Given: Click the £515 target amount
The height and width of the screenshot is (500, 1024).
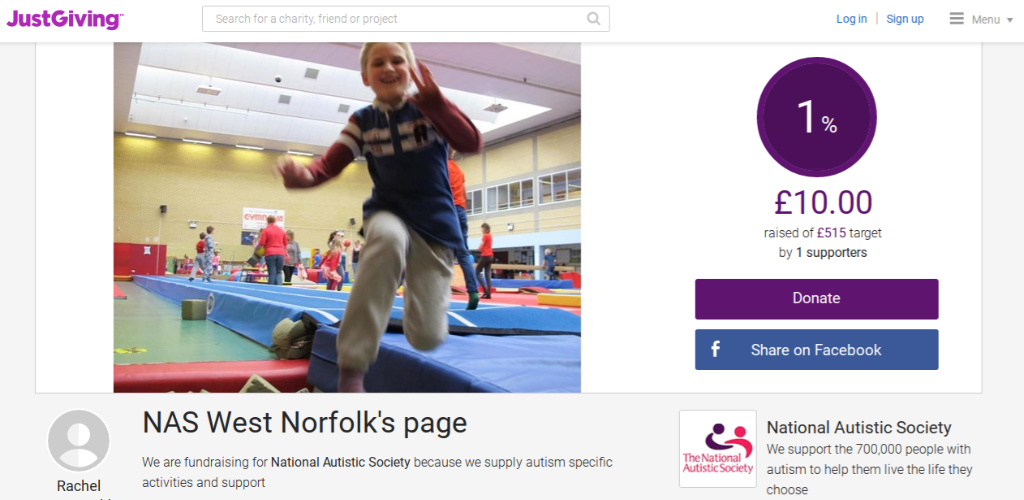Looking at the screenshot, I should point(829,233).
